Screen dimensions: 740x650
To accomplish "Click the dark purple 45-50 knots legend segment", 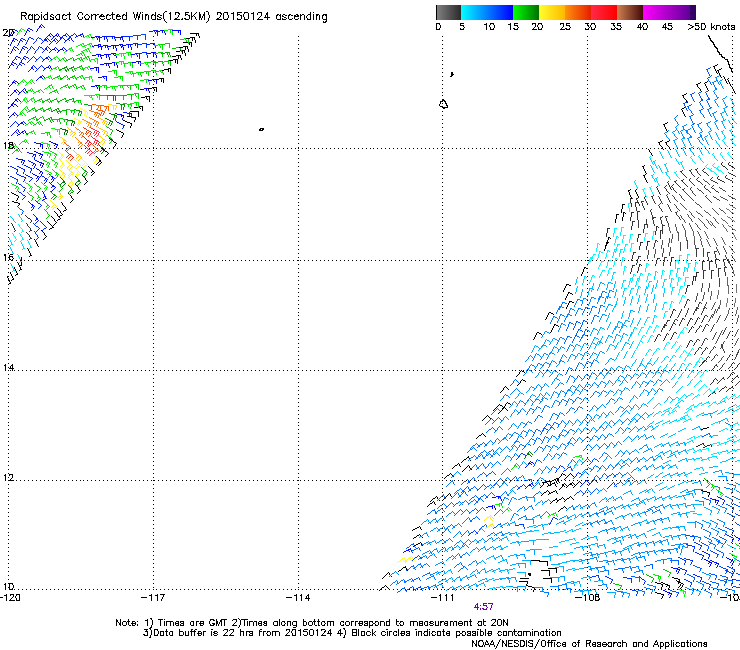I will pos(682,12).
